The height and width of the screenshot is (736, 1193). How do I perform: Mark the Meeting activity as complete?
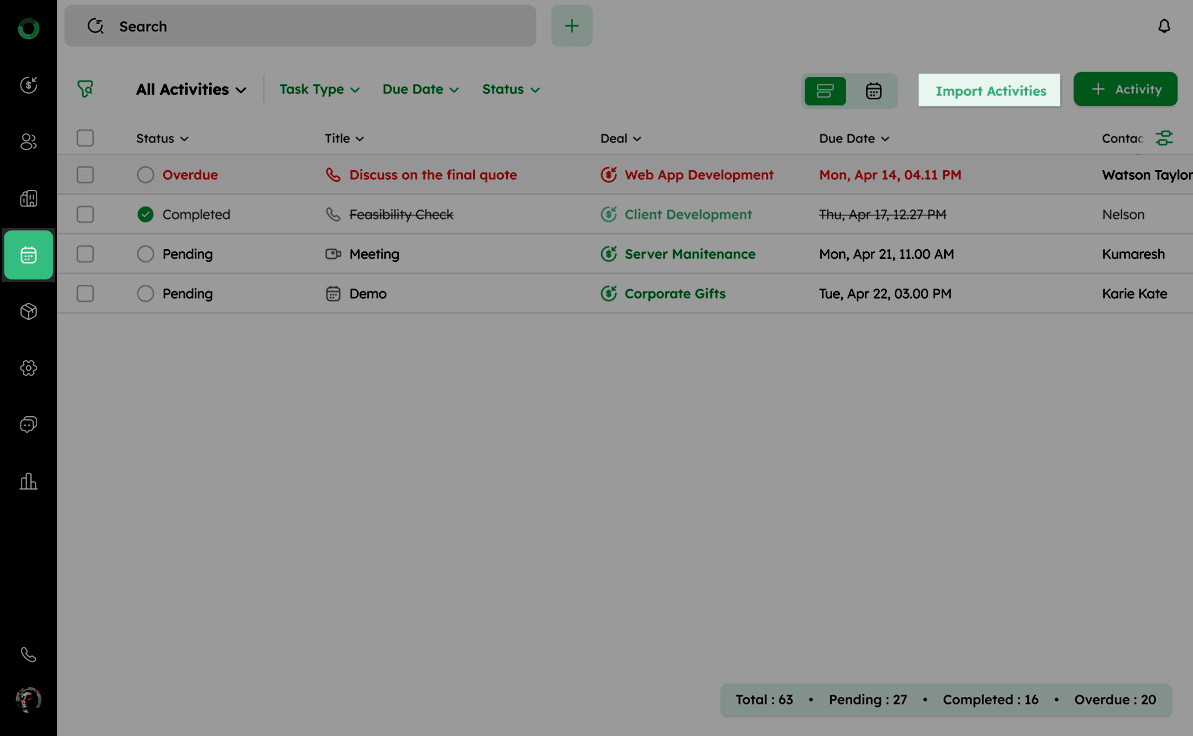coord(146,254)
